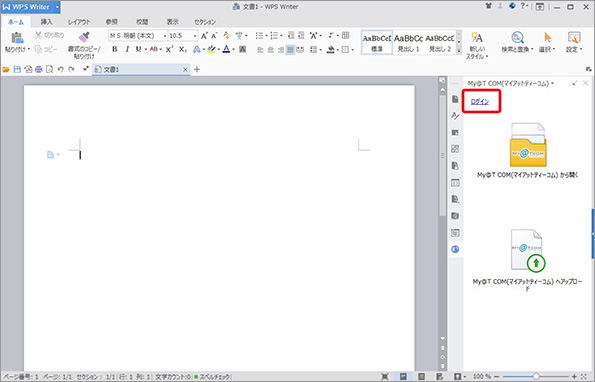Screen dimensions: 595x382
Task: Open the numbered list dropdown arrow
Action: coord(281,36)
